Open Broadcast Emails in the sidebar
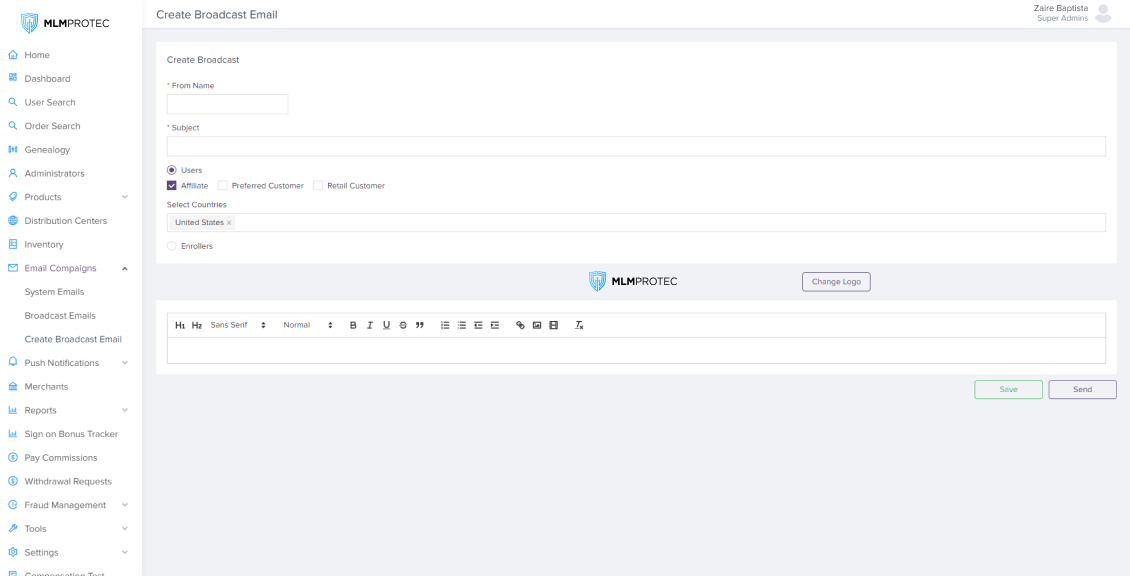1130x576 pixels. (x=60, y=316)
